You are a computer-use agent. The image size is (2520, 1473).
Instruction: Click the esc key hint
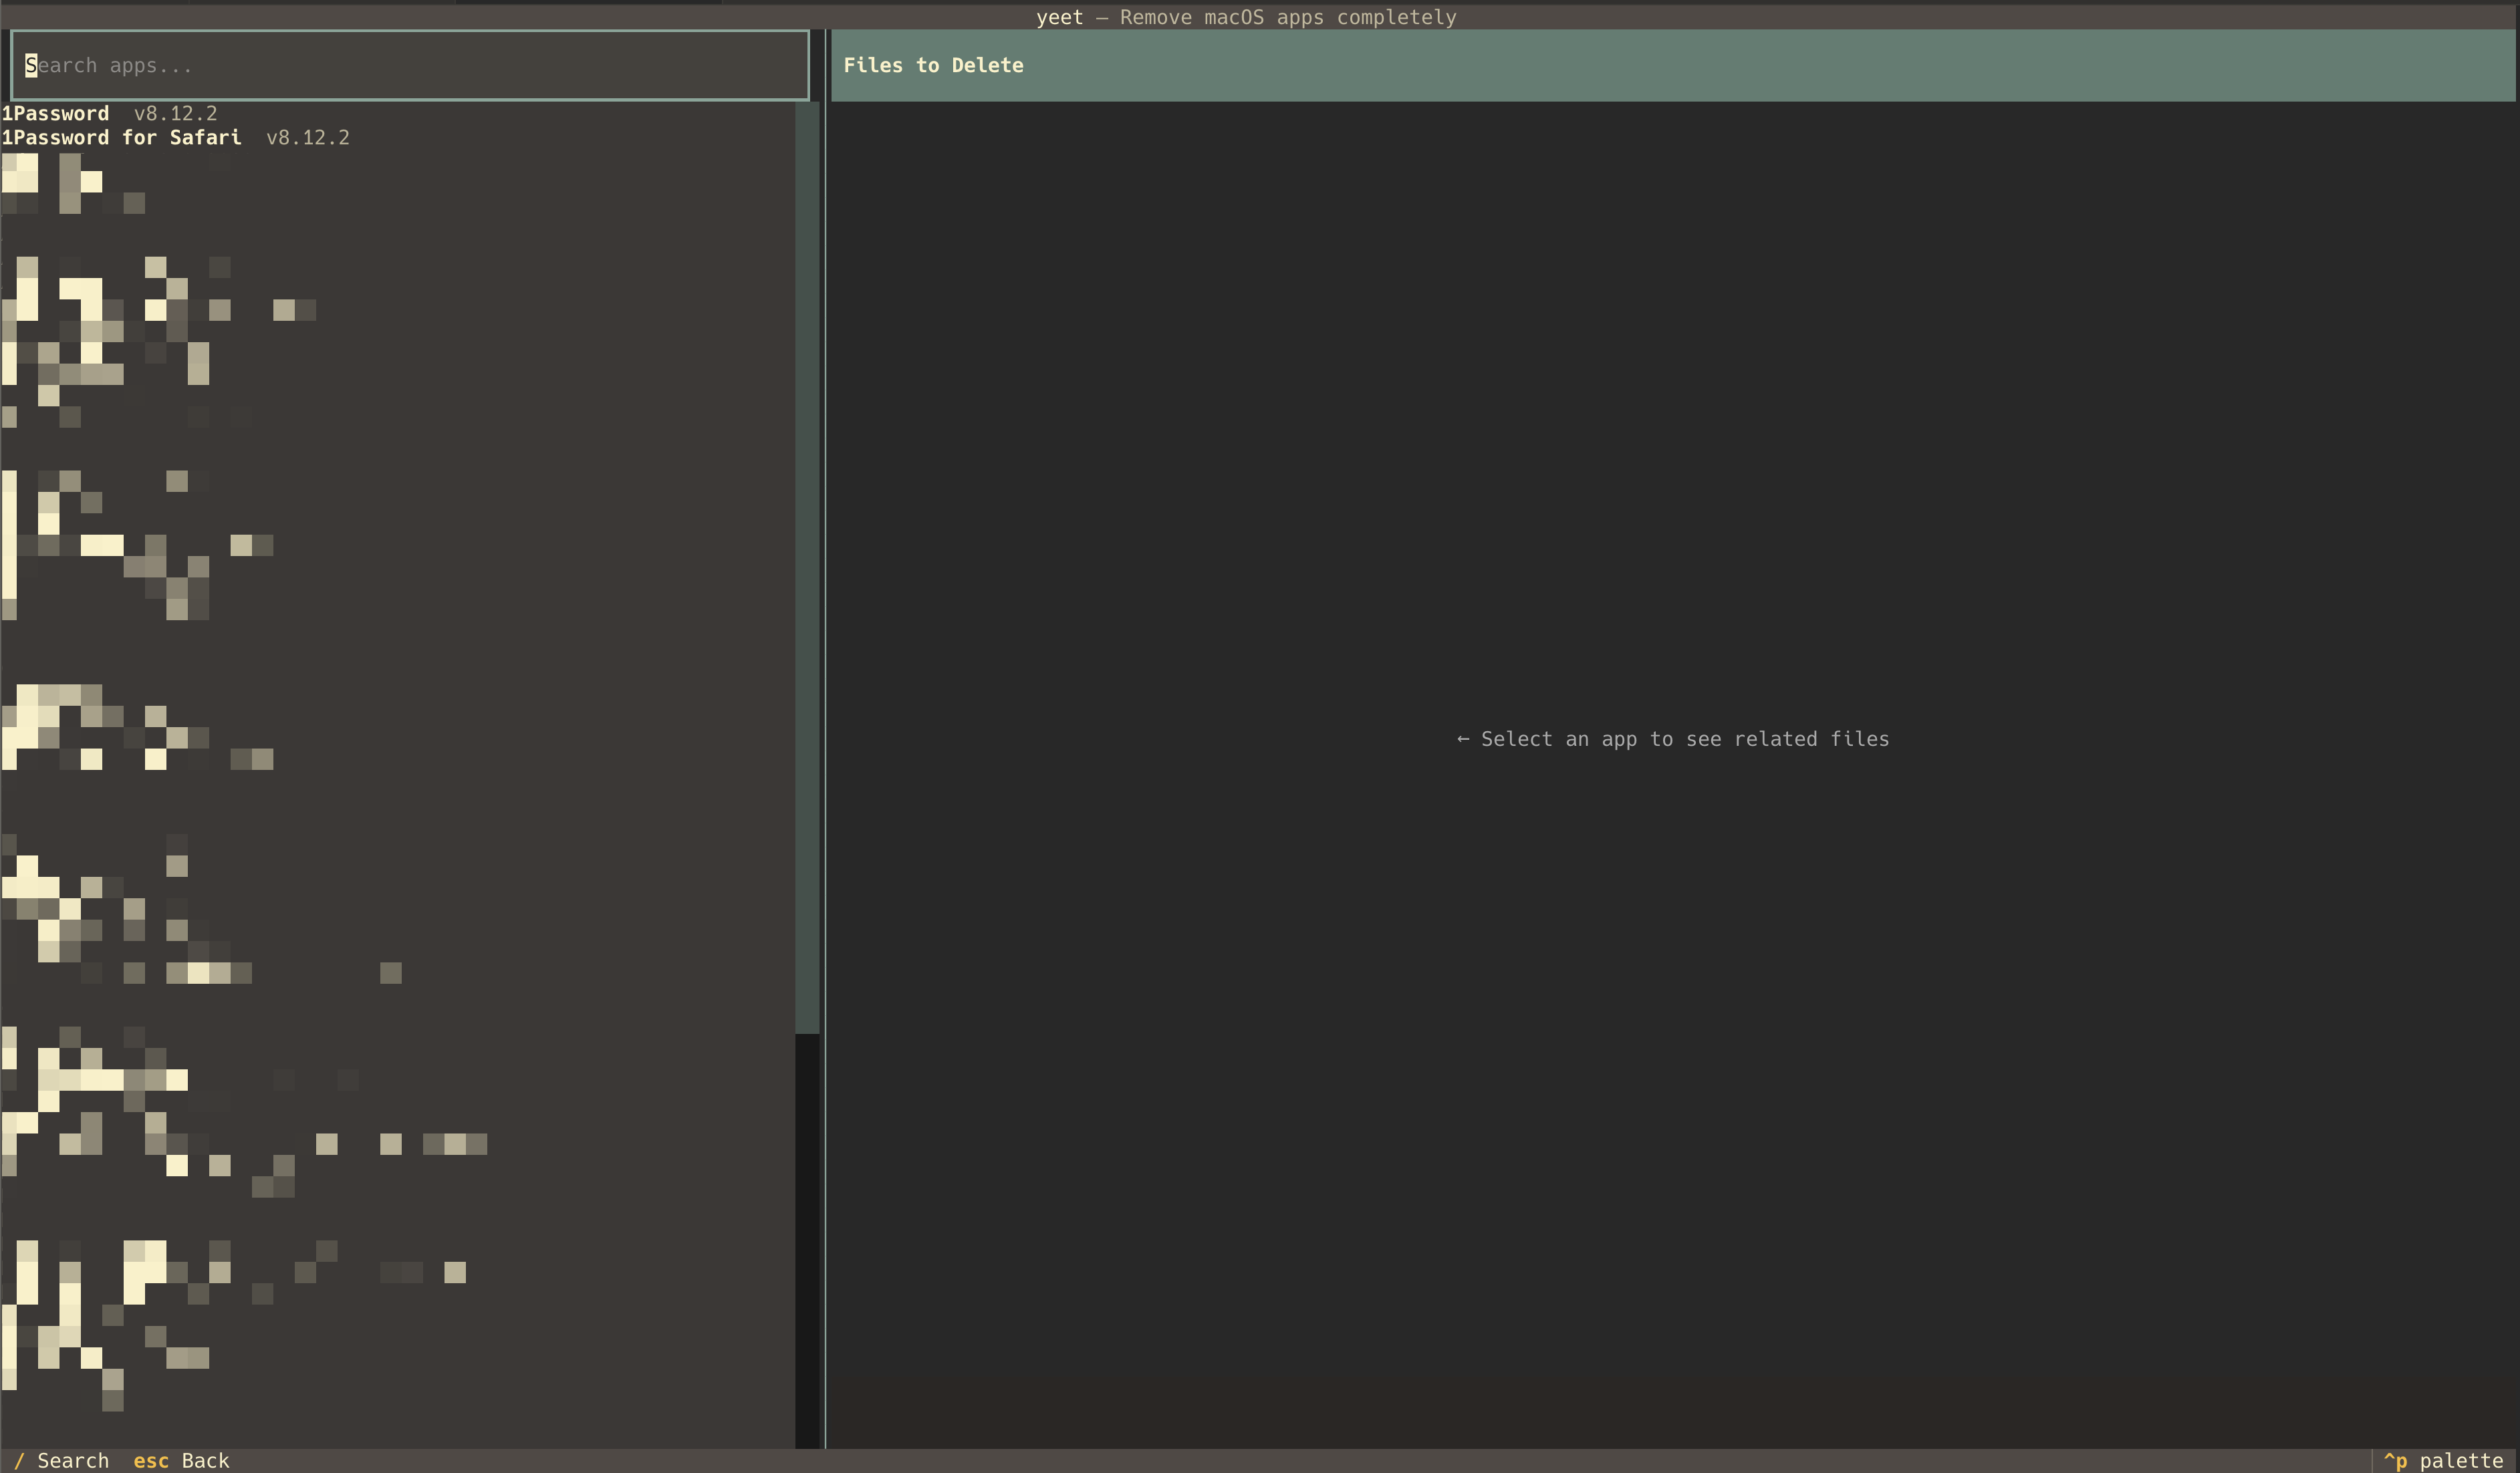point(151,1461)
